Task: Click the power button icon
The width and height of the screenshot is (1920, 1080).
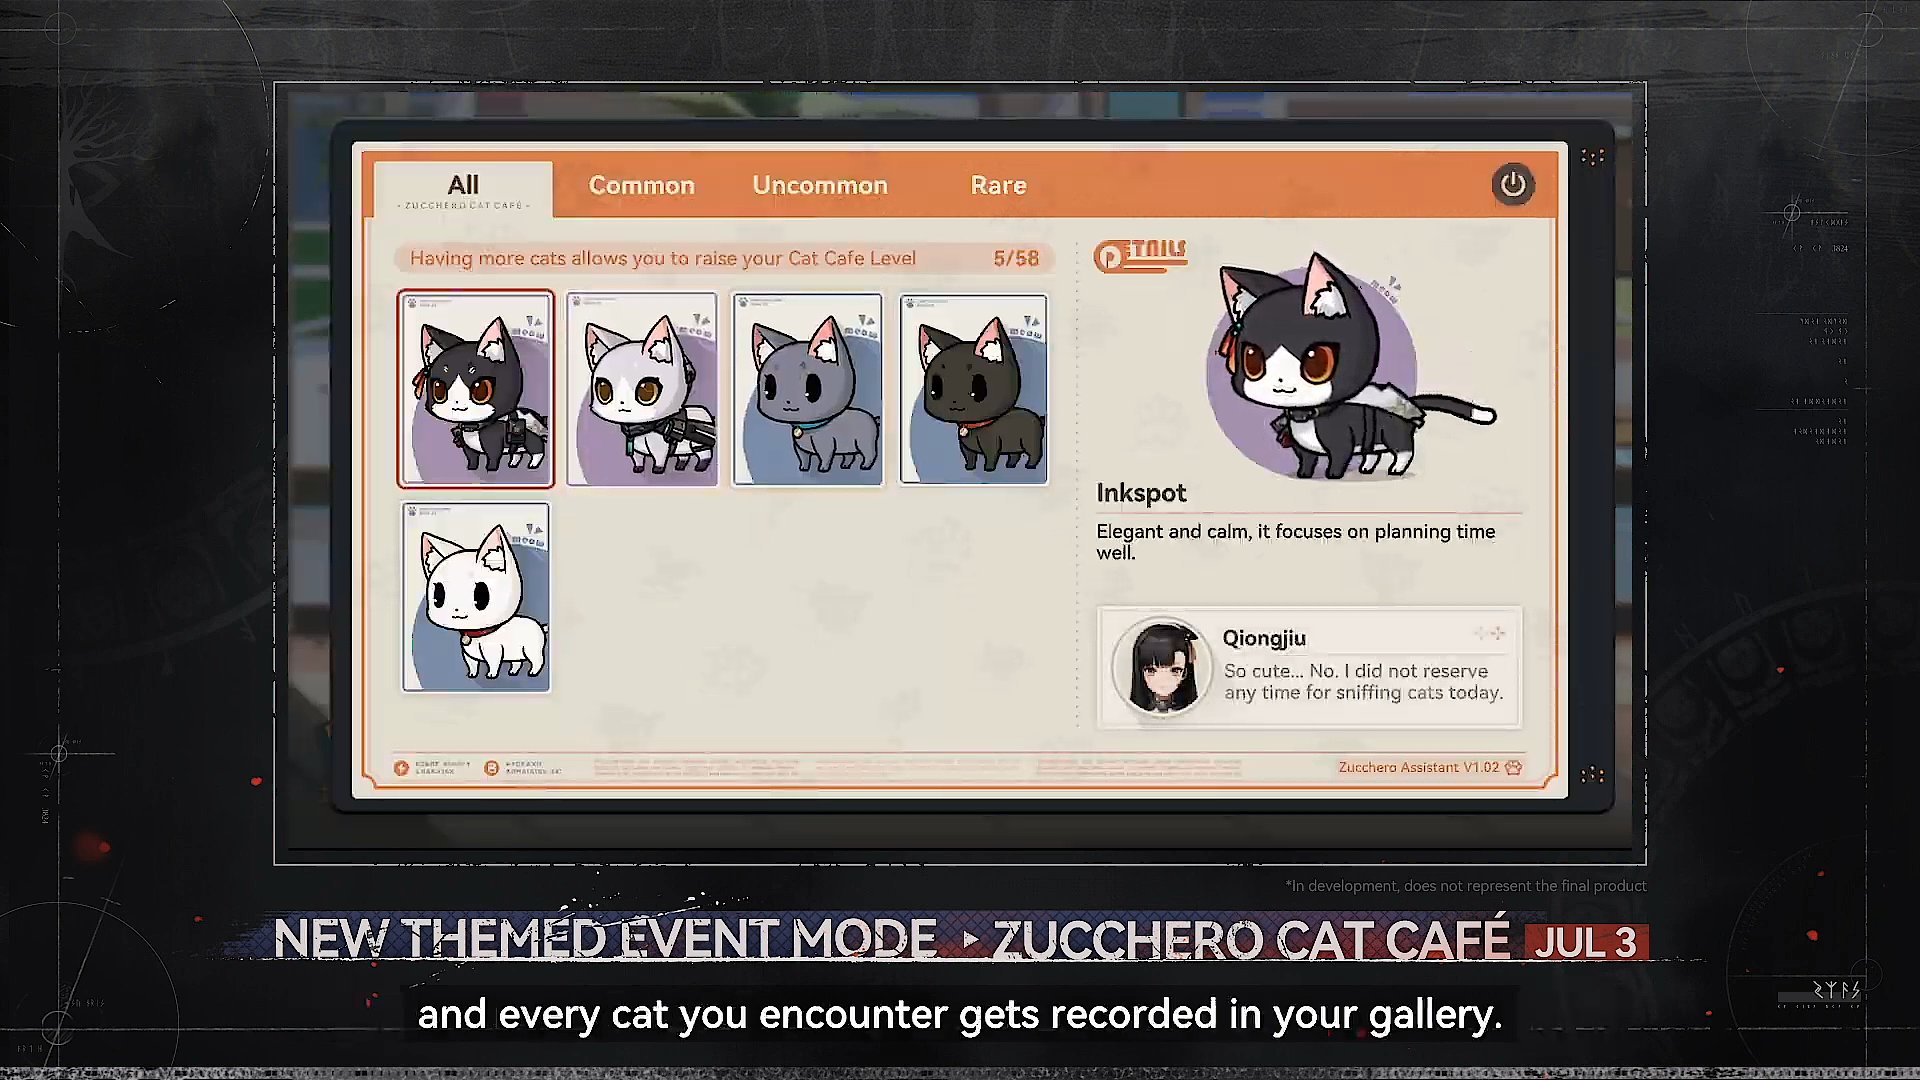Action: point(1512,185)
